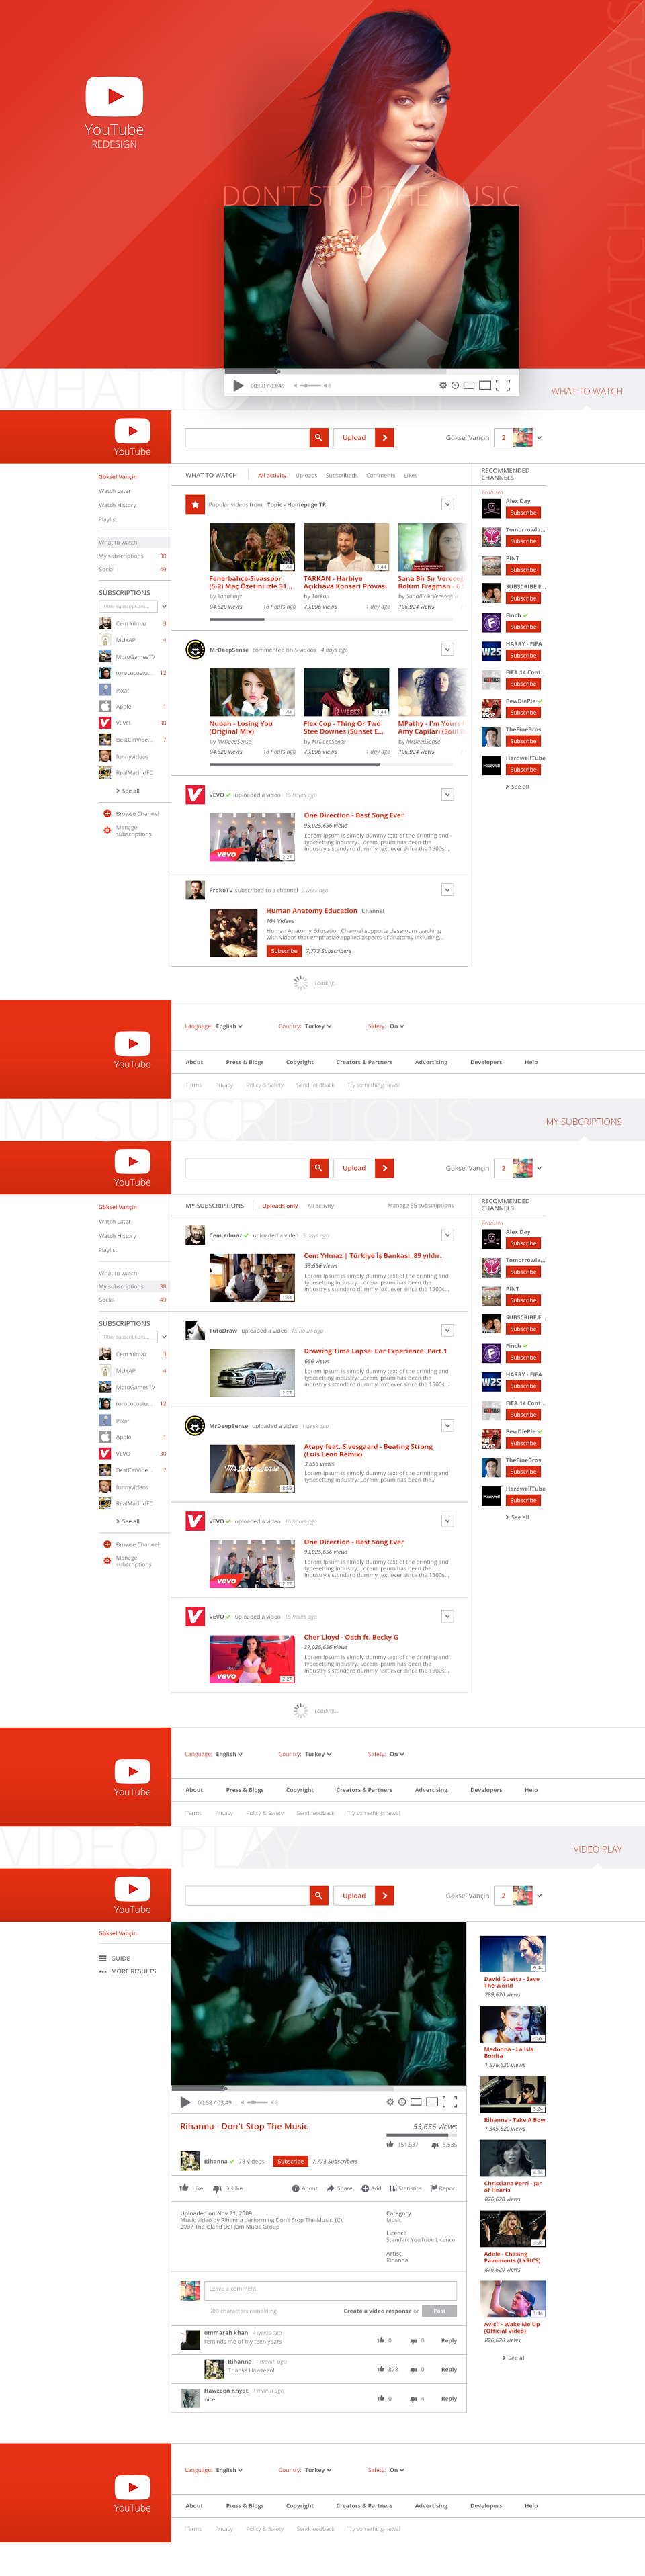Expand the ProkoTV subscribed post options arrow
The width and height of the screenshot is (645, 2576).
coord(448,890)
